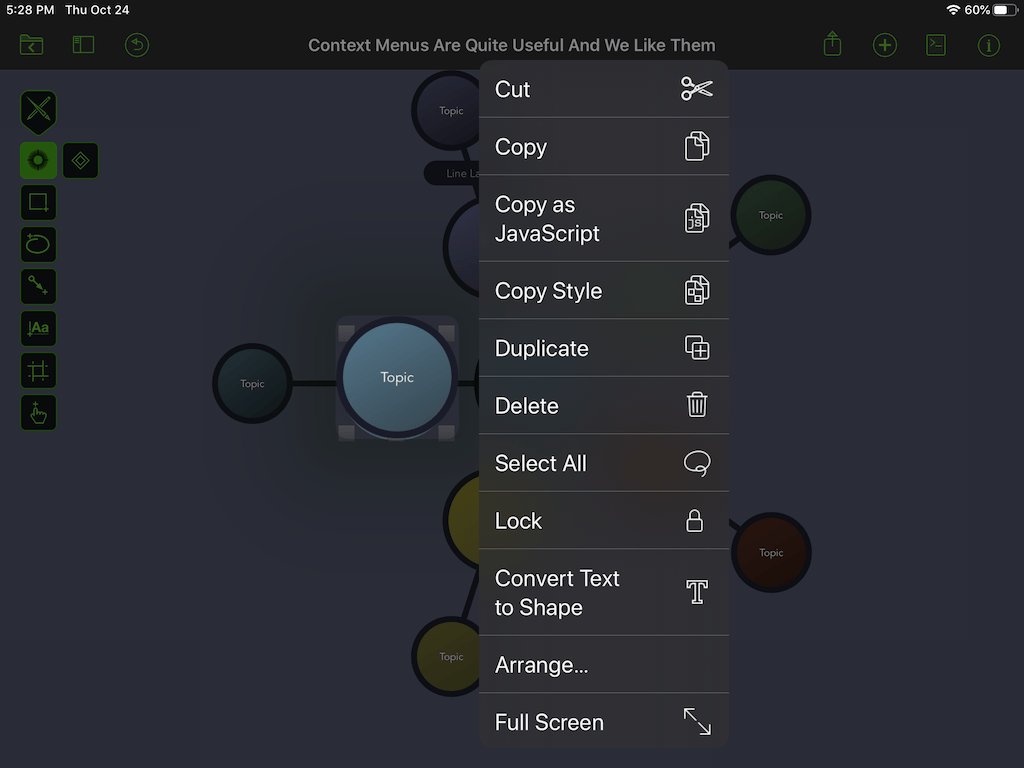The image size is (1024, 768).
Task: Click the dark green Topic circle
Action: tap(771, 215)
